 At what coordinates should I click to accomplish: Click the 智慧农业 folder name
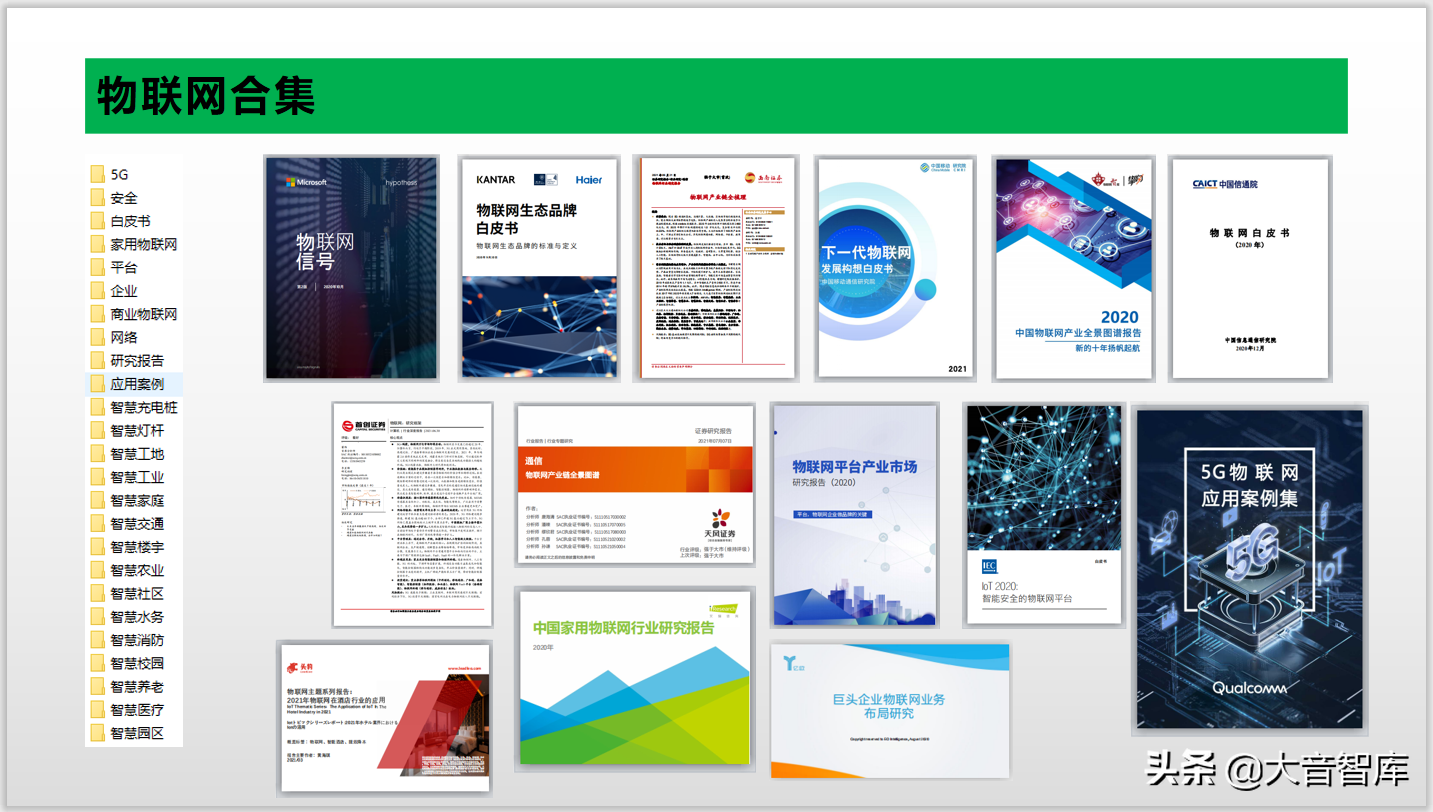[x=137, y=570]
